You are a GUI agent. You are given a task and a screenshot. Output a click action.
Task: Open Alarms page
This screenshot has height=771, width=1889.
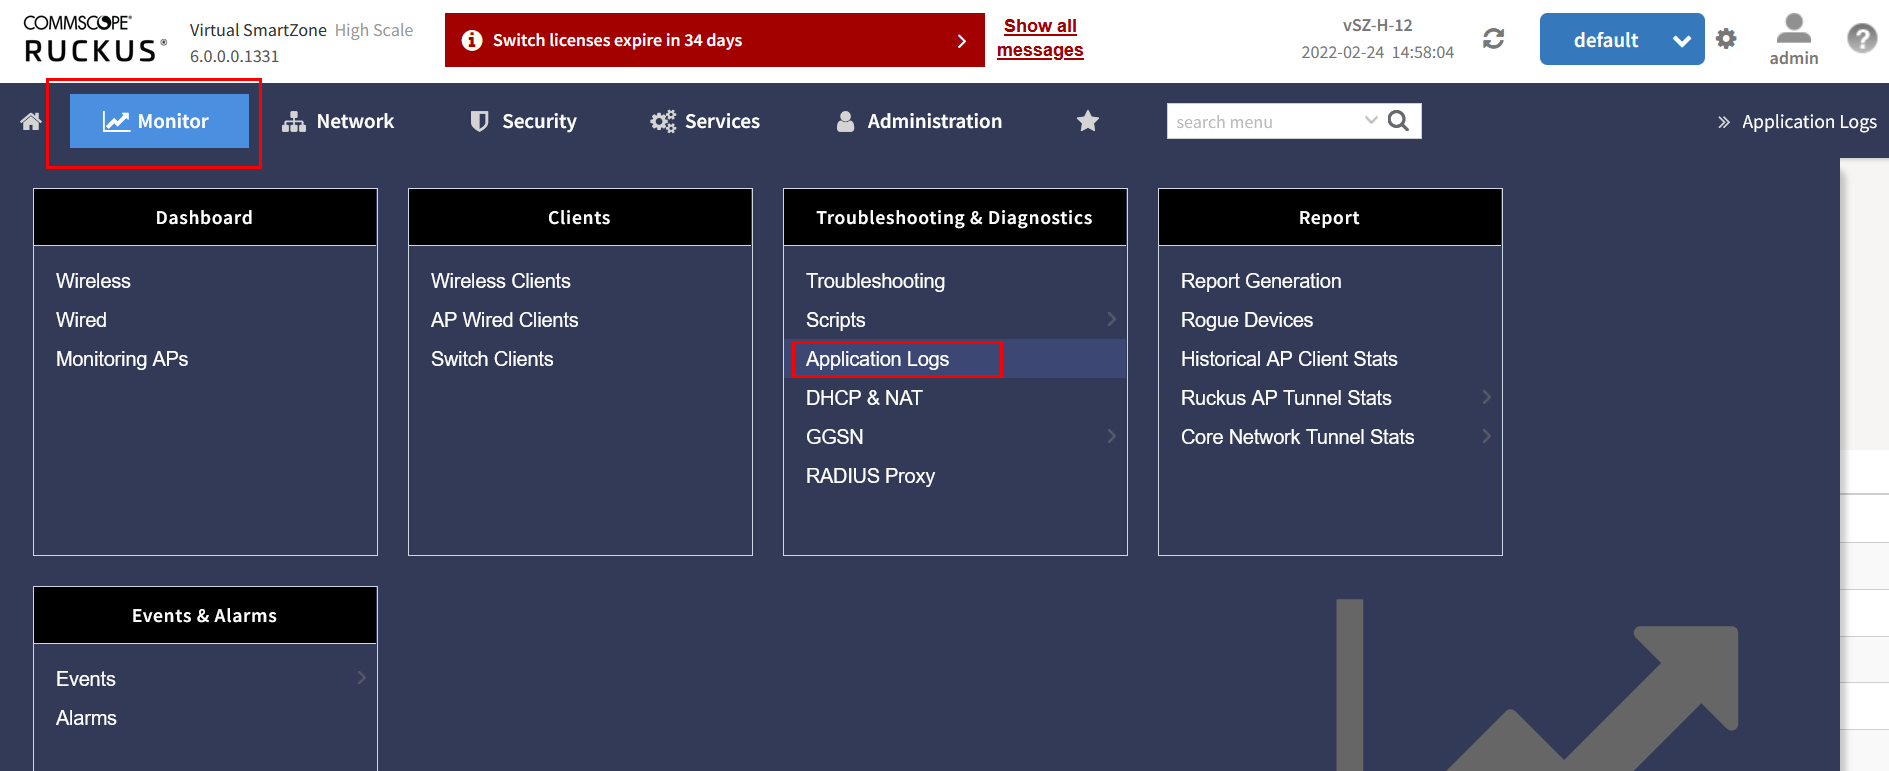pyautogui.click(x=86, y=718)
